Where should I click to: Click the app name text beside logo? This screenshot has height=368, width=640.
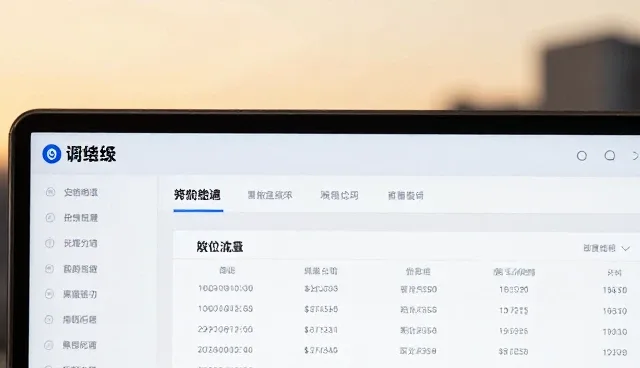91,154
